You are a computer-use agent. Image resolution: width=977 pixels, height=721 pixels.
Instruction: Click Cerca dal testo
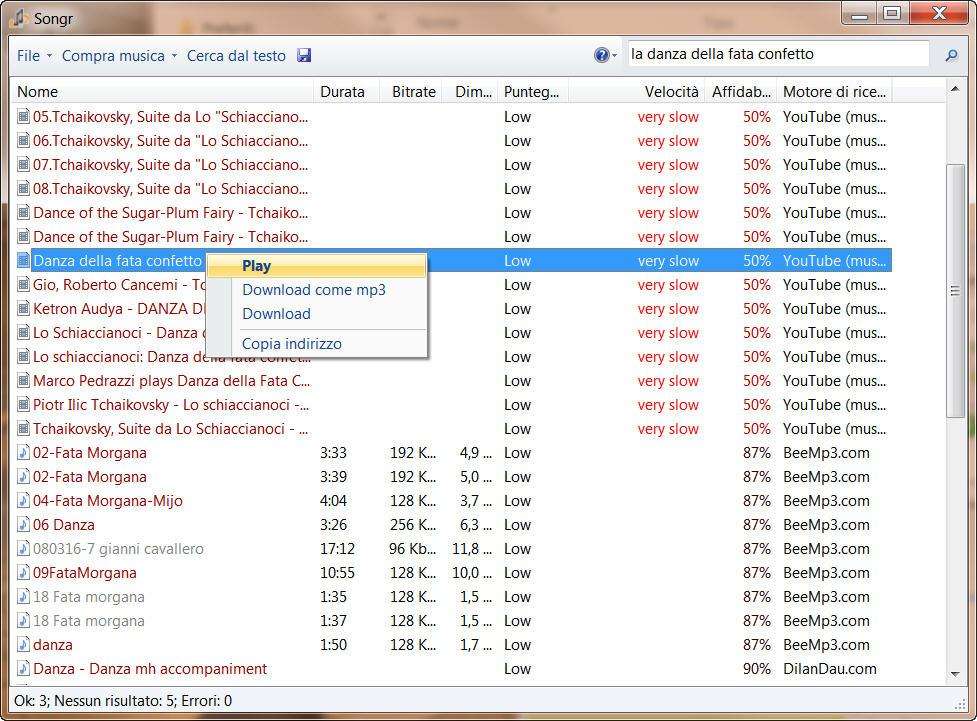point(236,55)
